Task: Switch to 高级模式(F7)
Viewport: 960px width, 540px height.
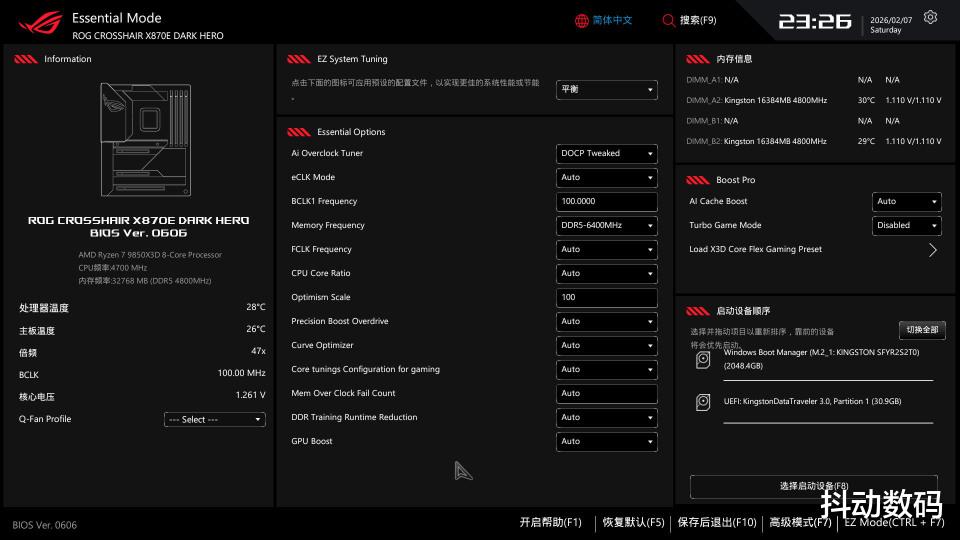Action: point(800,522)
